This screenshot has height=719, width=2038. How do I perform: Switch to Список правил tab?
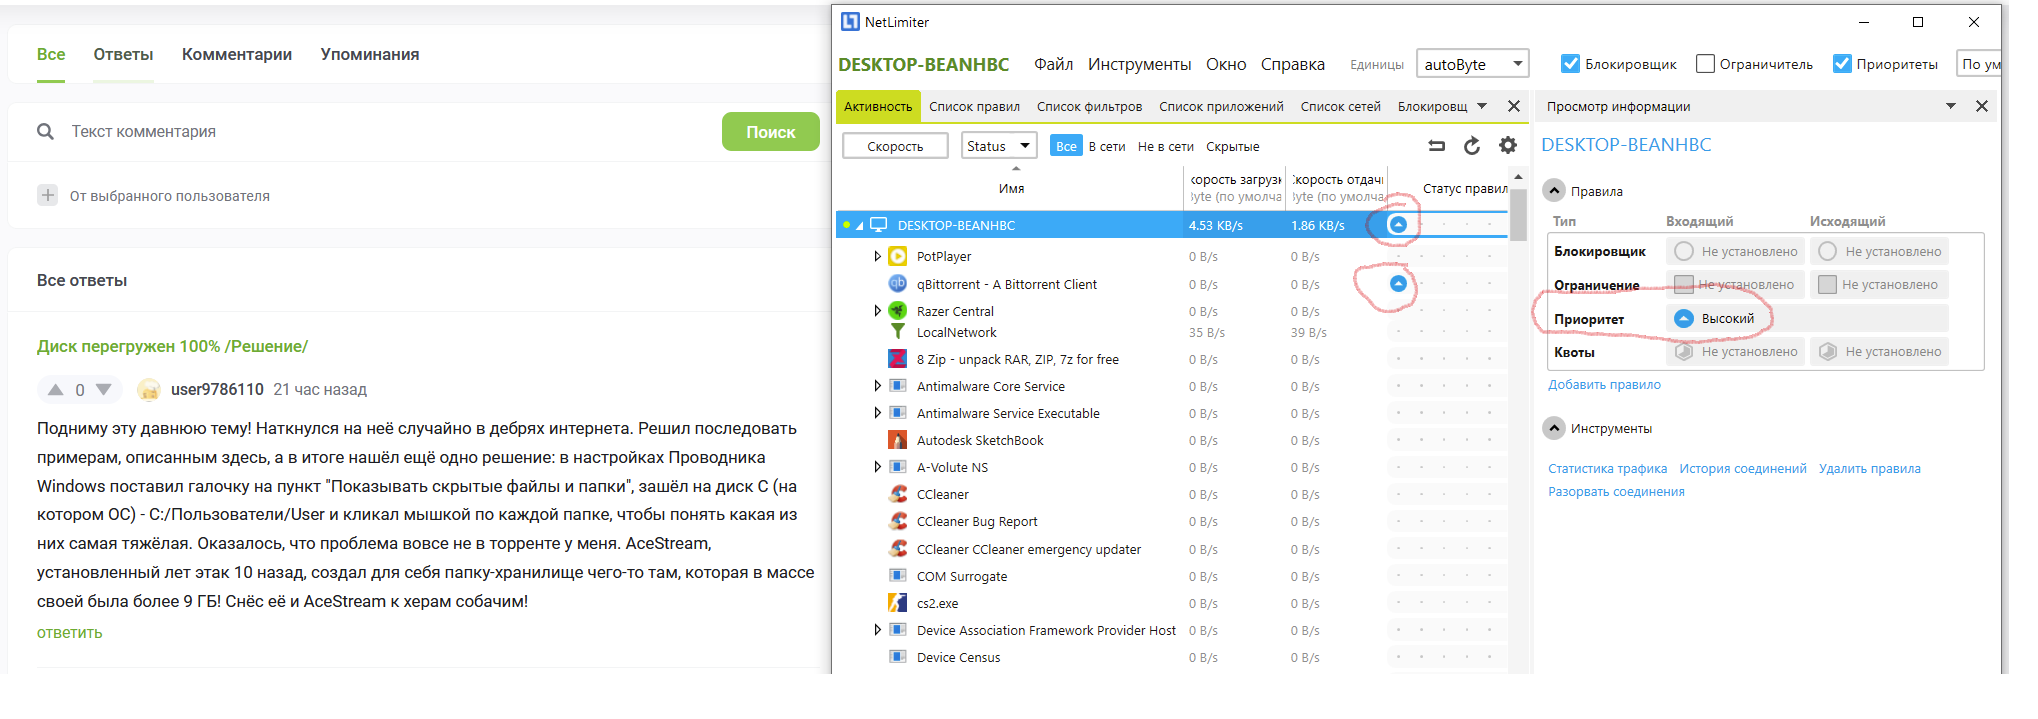point(974,107)
